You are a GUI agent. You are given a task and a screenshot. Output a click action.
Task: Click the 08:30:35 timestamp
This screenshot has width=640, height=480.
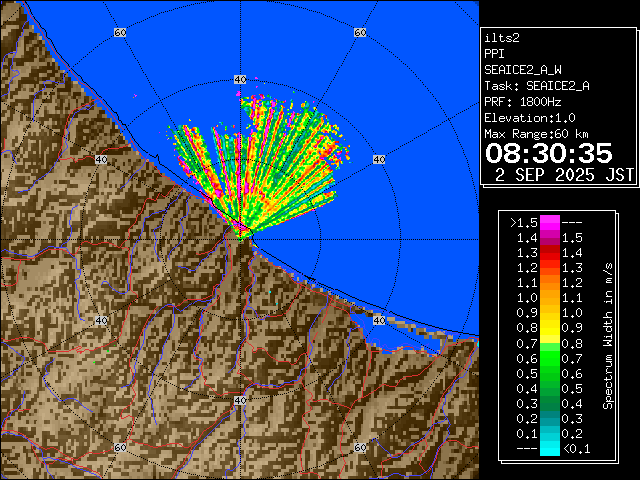pyautogui.click(x=548, y=153)
